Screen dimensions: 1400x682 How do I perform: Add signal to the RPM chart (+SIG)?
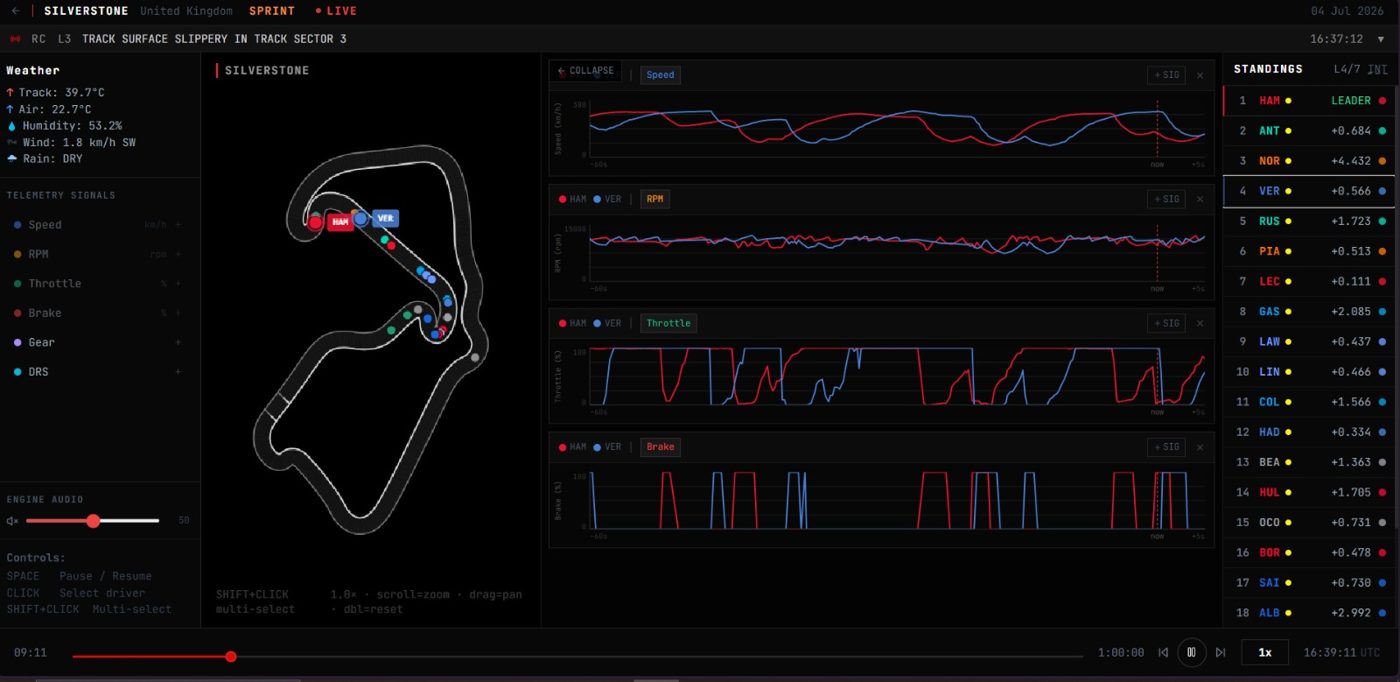[1166, 199]
